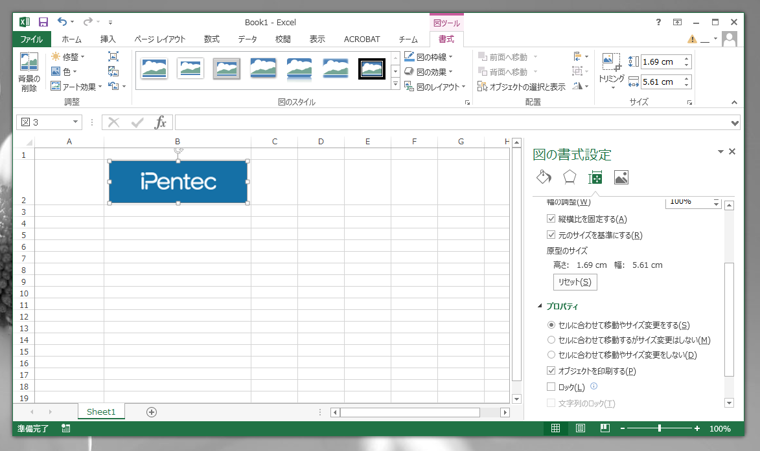
Task: Click the change picture icon
Action: coord(113,72)
